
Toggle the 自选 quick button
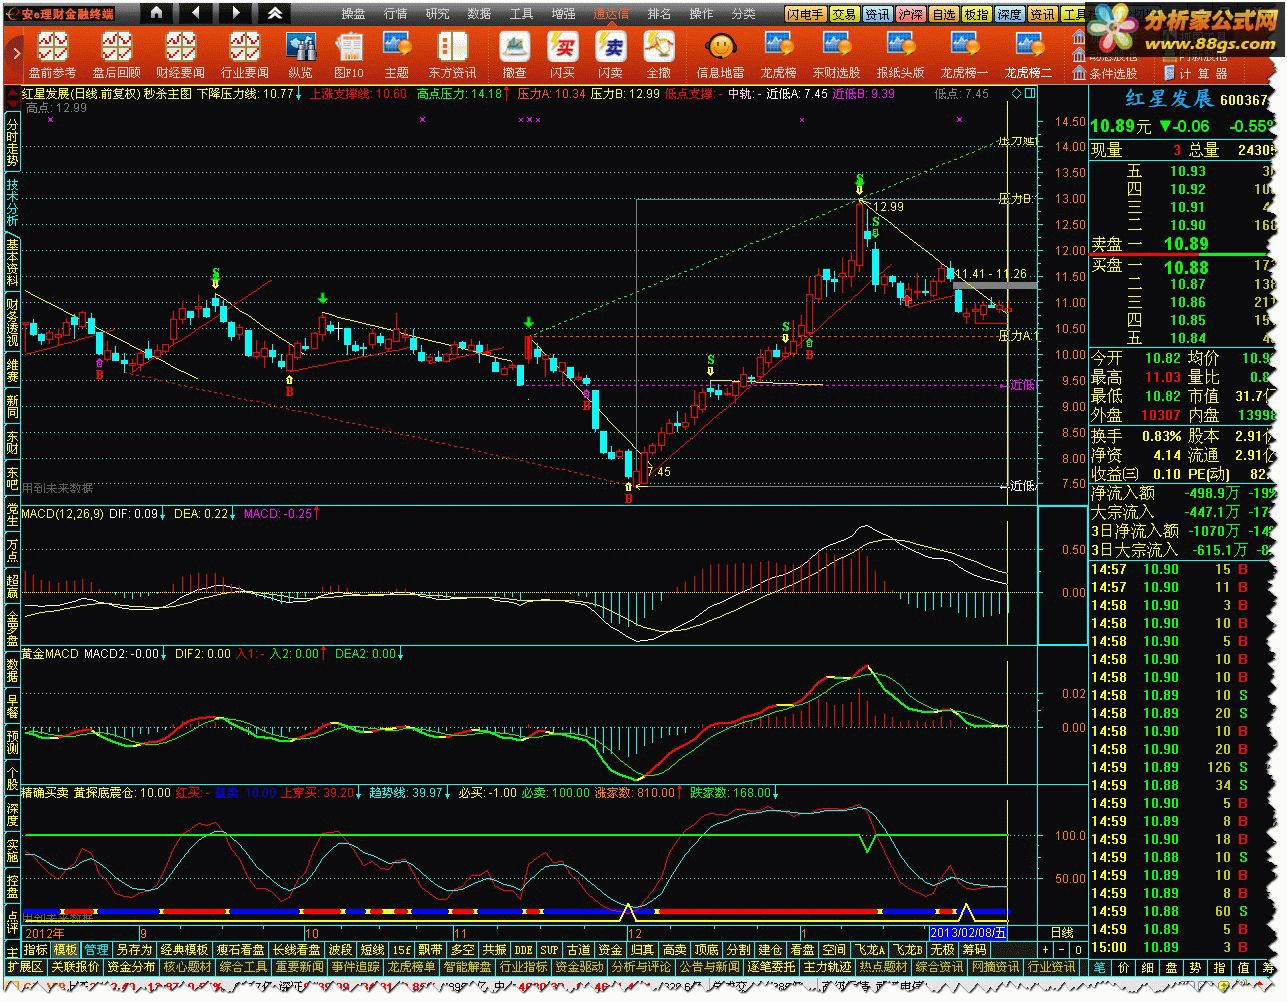pos(943,14)
